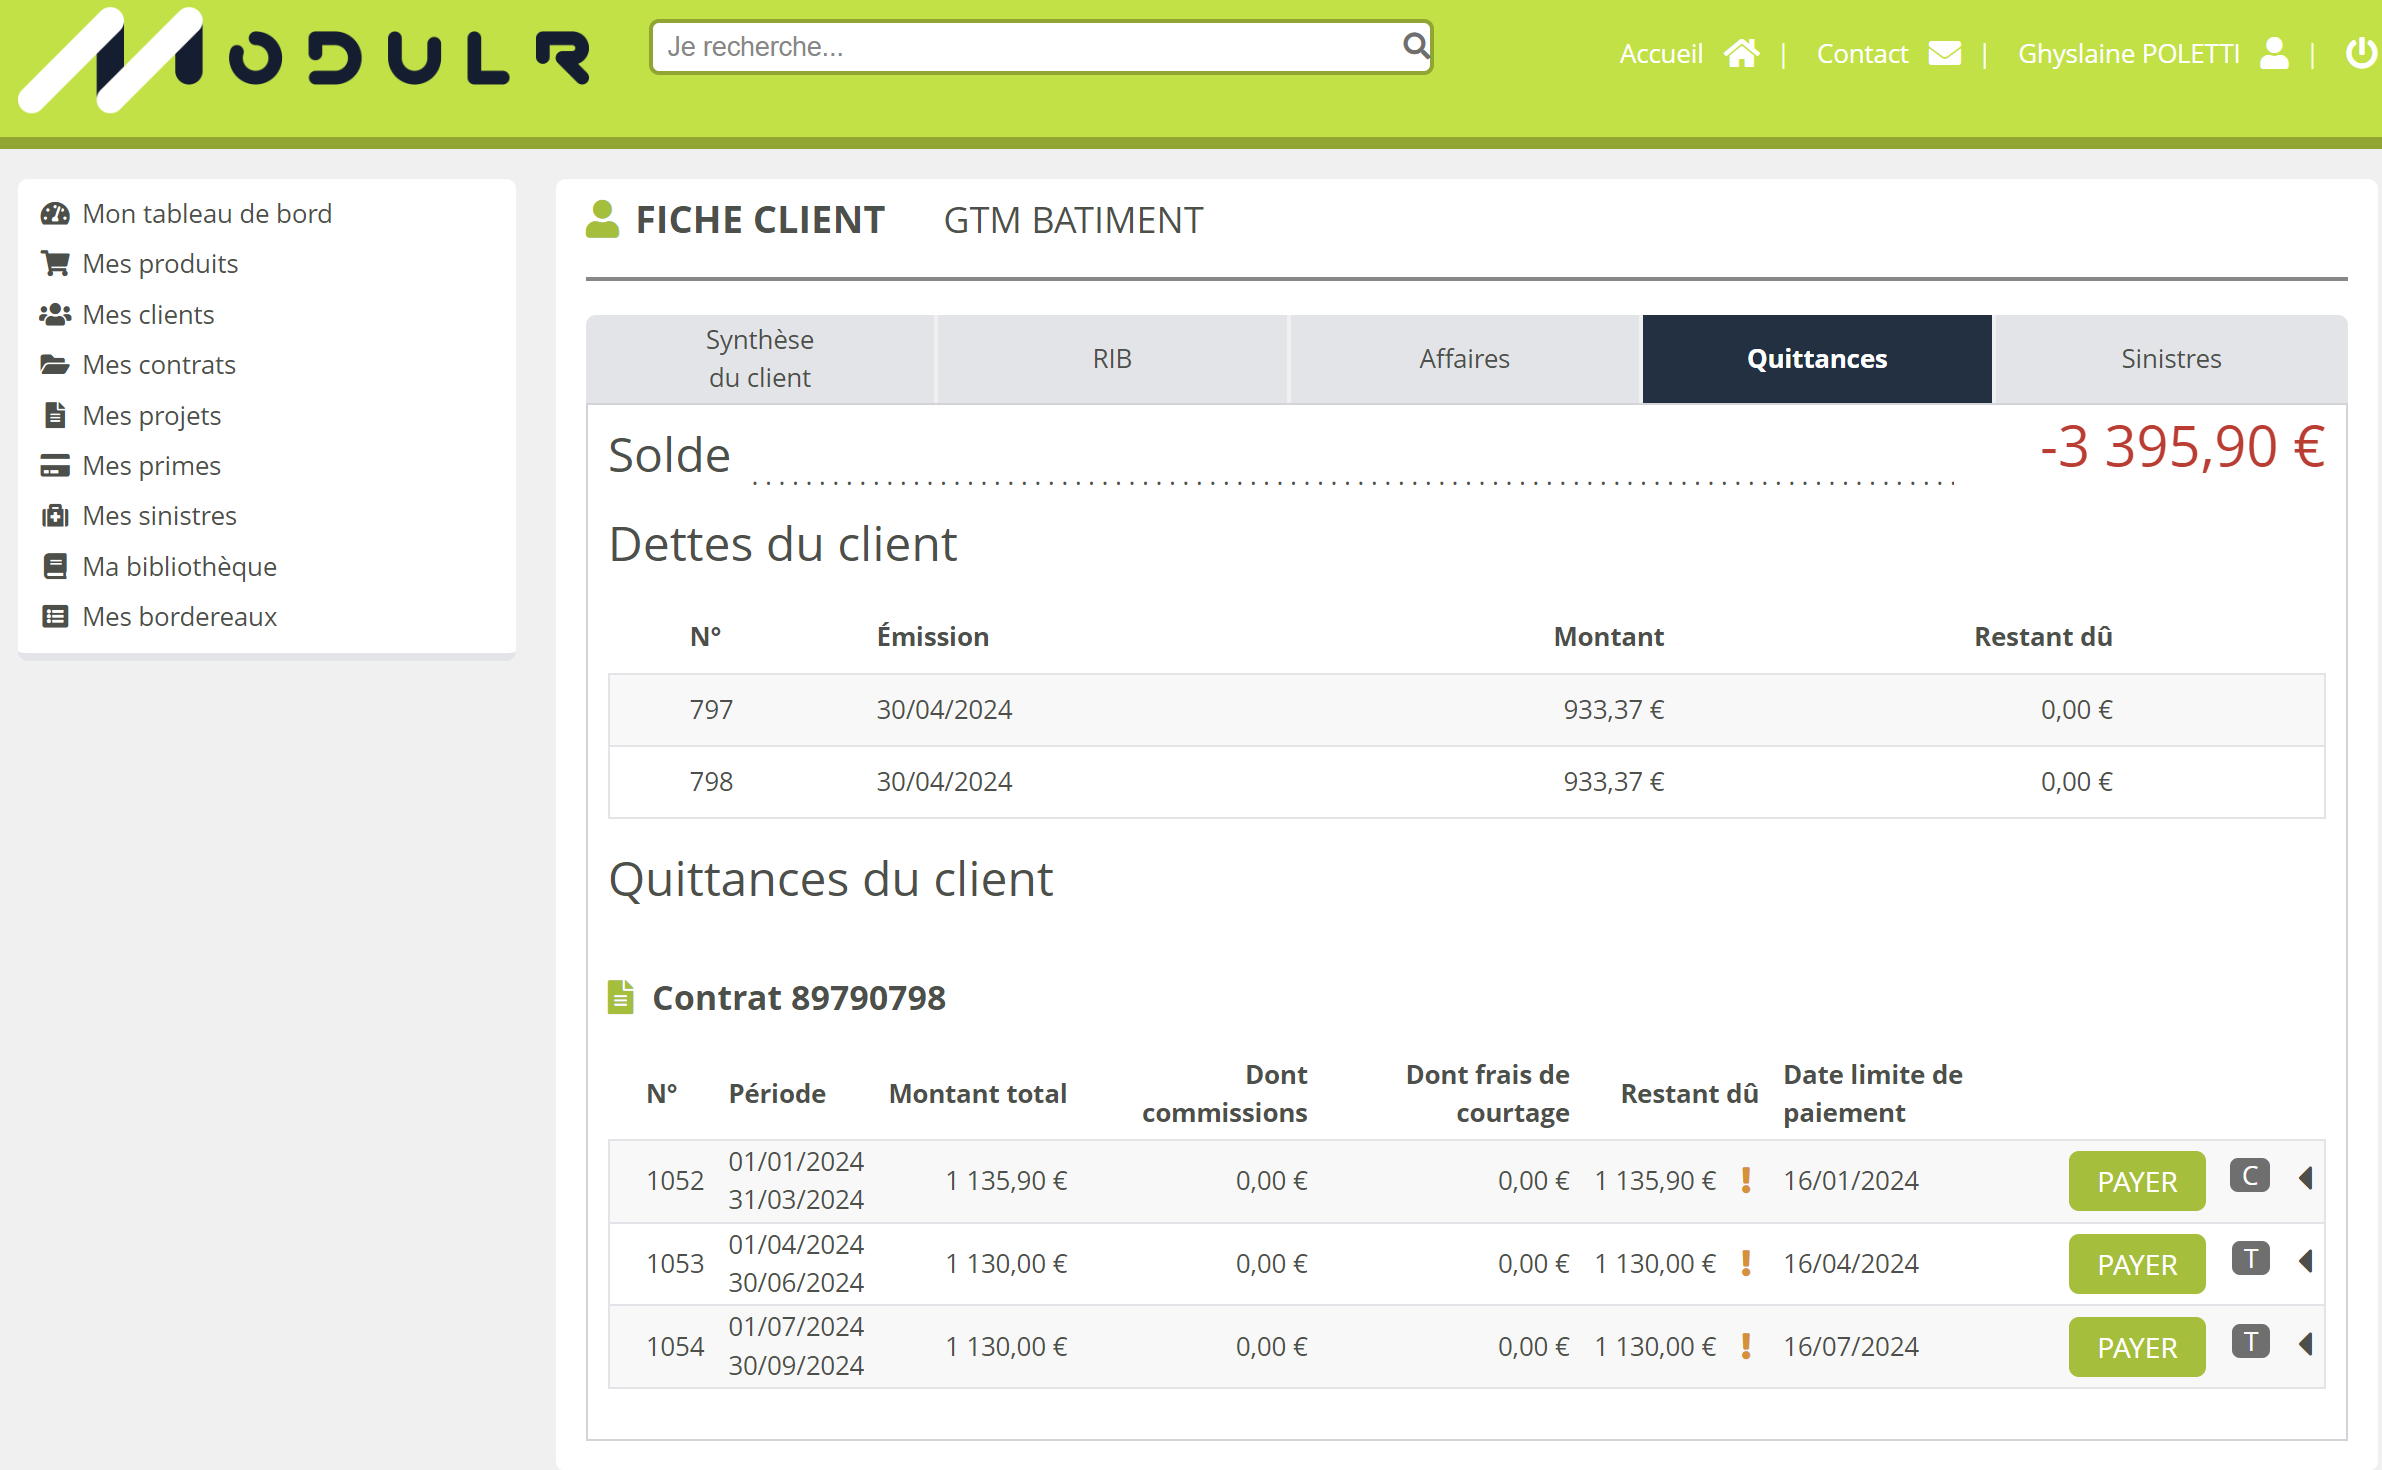Select debt row number 797

[711, 710]
